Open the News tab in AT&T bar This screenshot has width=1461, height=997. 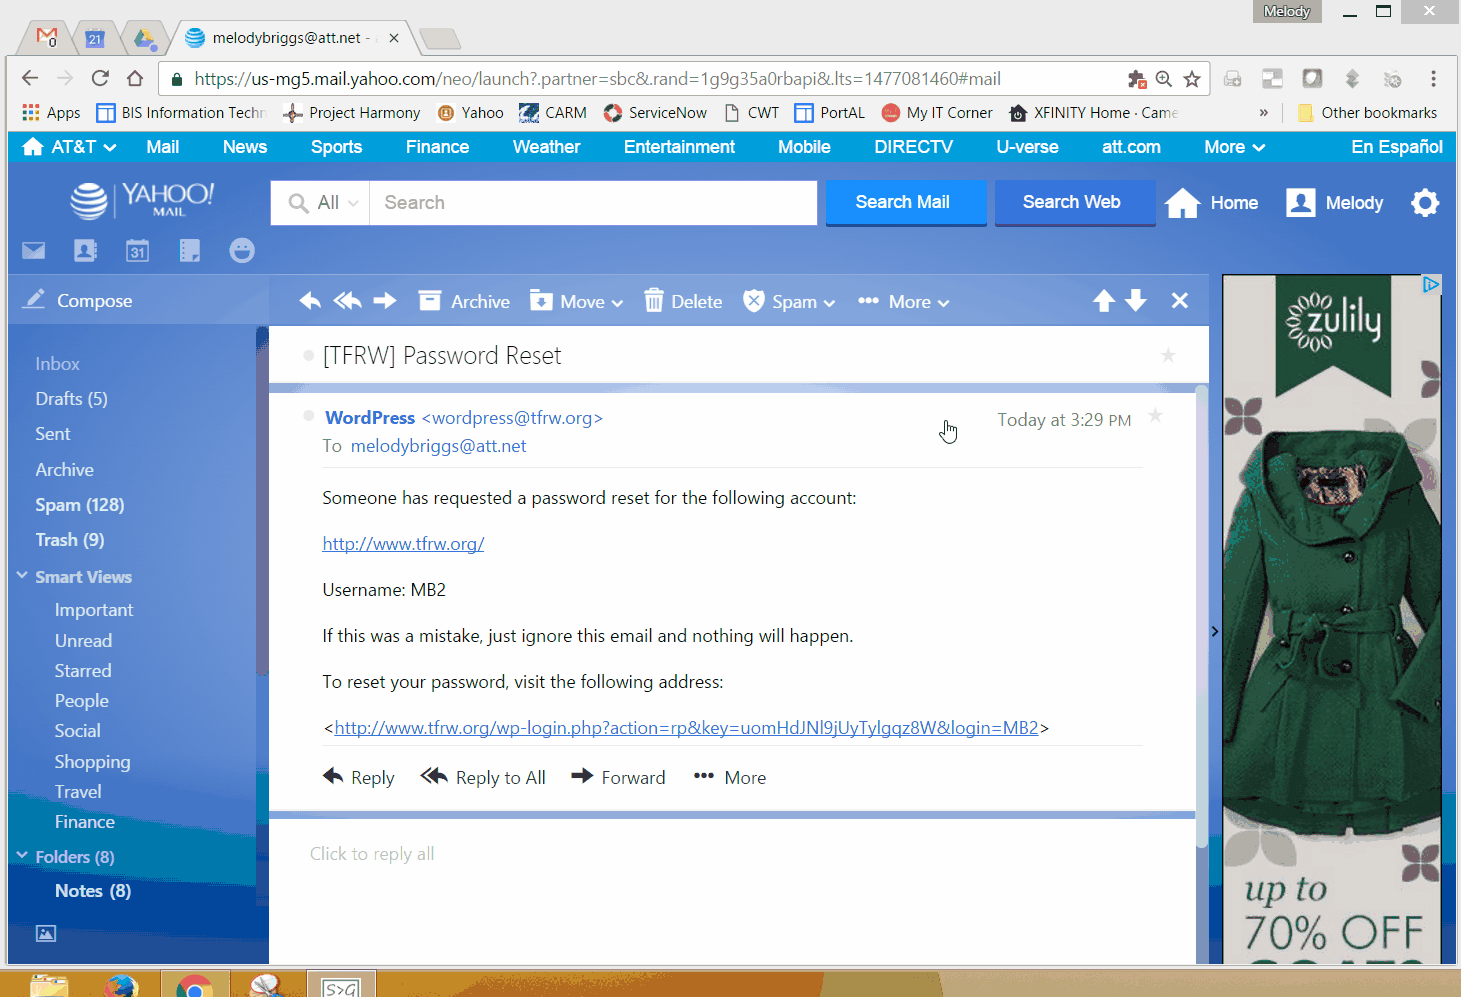245,147
